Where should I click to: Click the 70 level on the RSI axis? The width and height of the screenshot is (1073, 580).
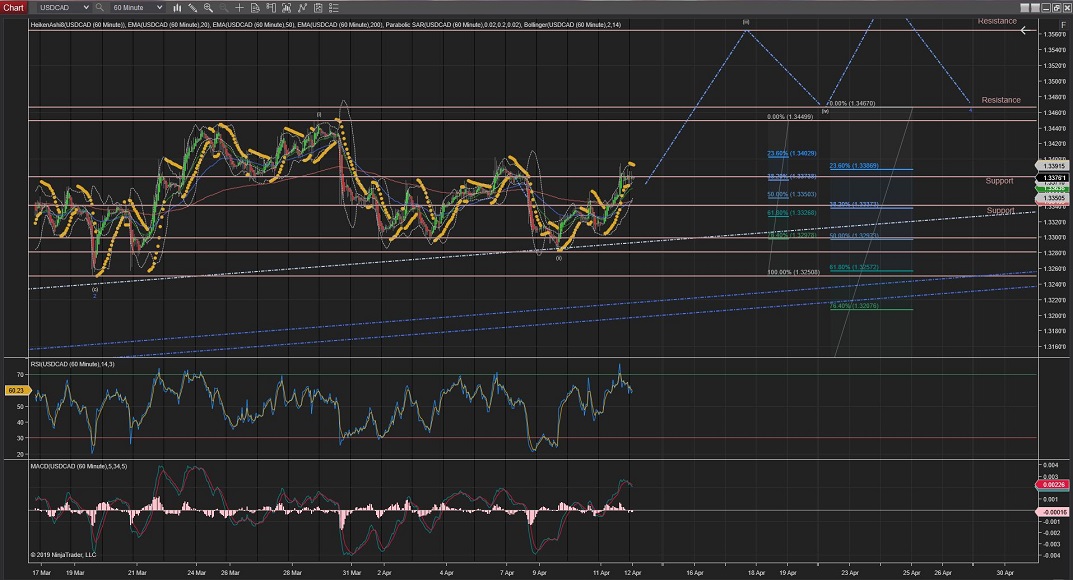point(20,375)
